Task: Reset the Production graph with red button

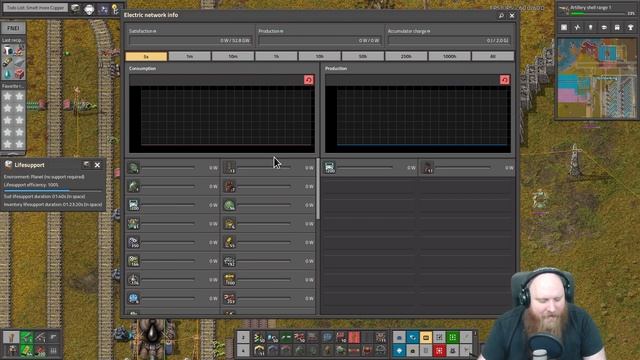Action: (504, 80)
